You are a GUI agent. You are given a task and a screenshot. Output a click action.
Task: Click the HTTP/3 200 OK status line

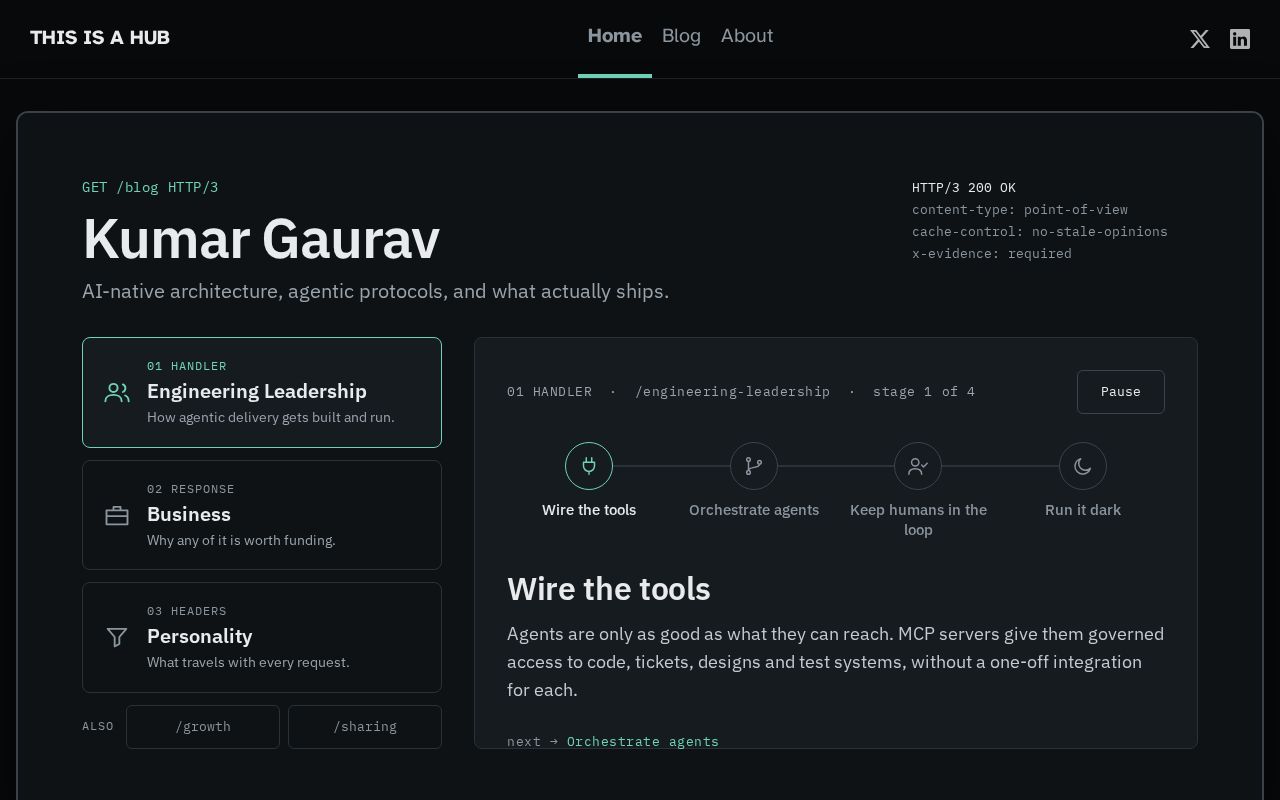coord(964,187)
